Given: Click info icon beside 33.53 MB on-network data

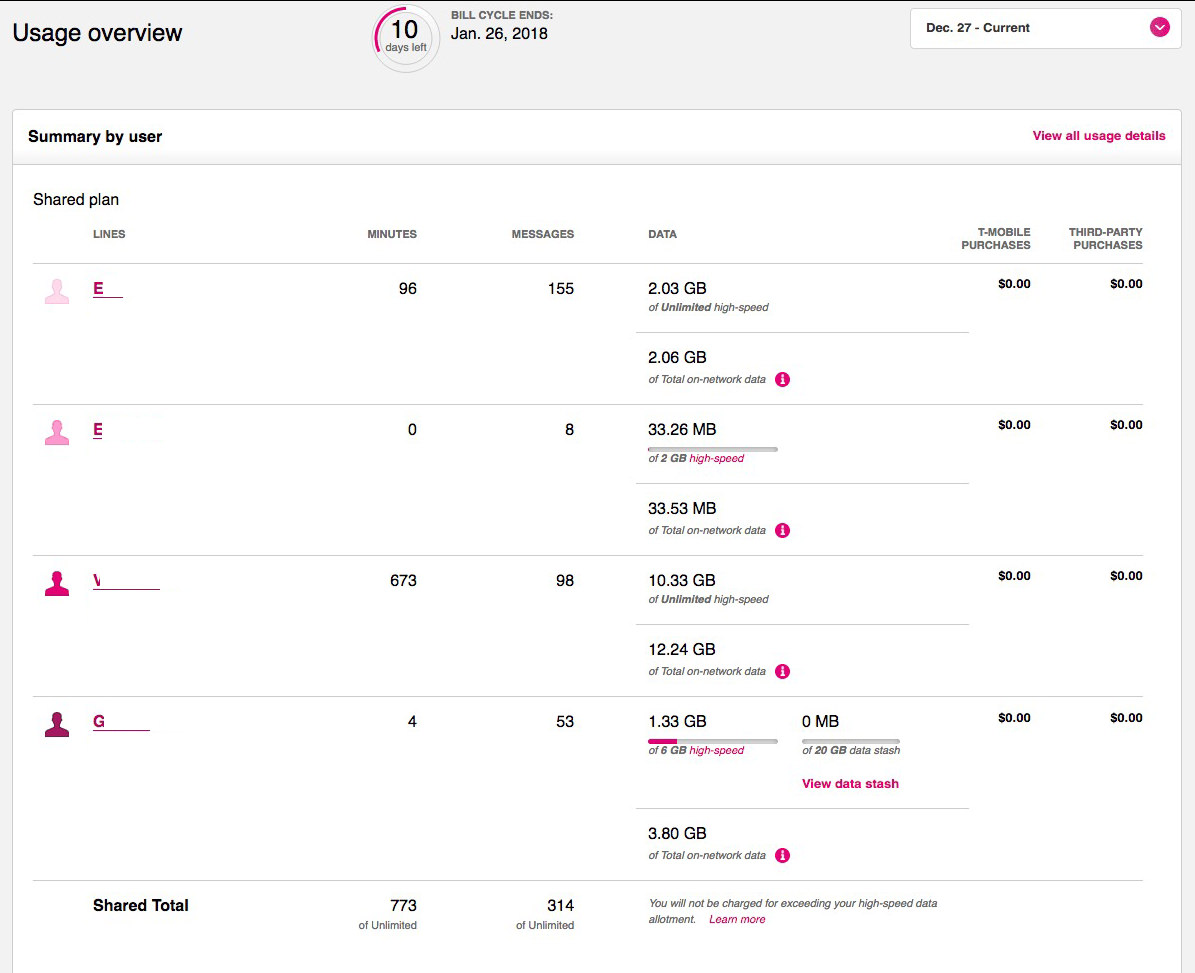Looking at the screenshot, I should [783, 531].
